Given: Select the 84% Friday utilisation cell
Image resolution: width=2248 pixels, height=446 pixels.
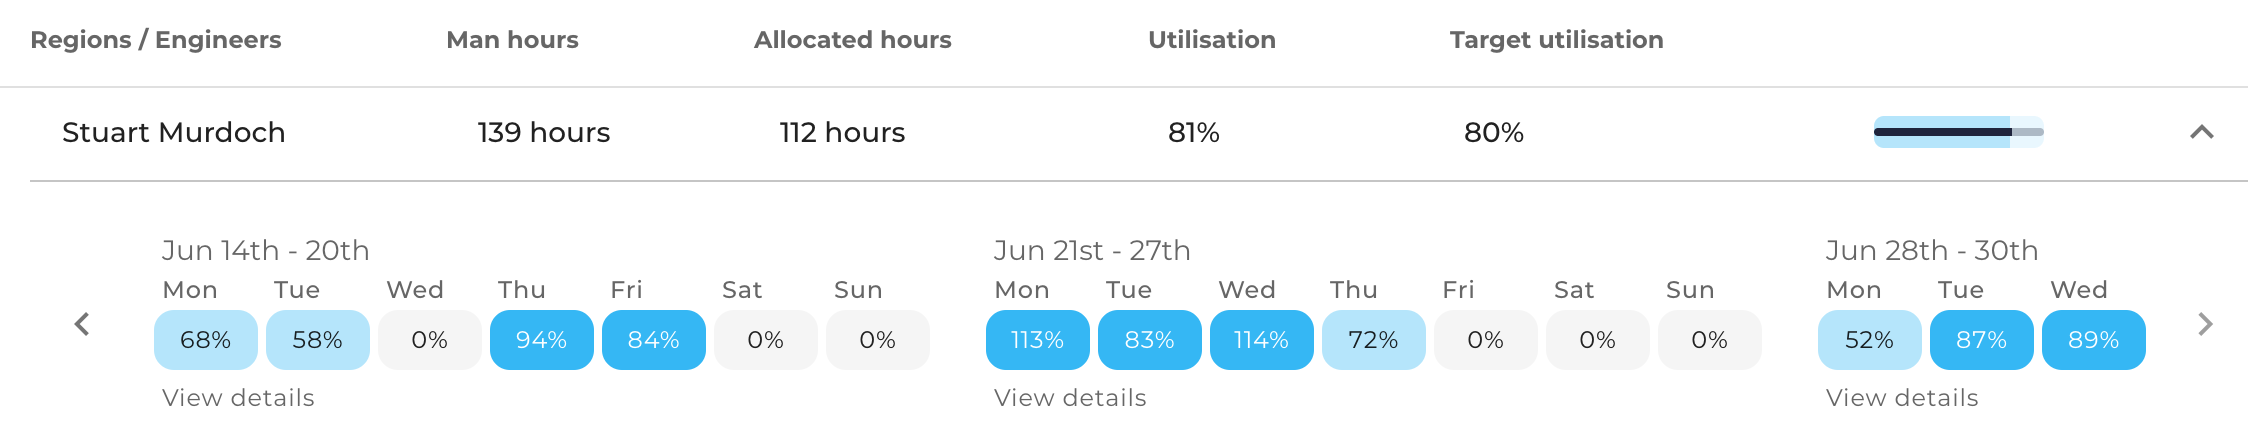Looking at the screenshot, I should 654,340.
